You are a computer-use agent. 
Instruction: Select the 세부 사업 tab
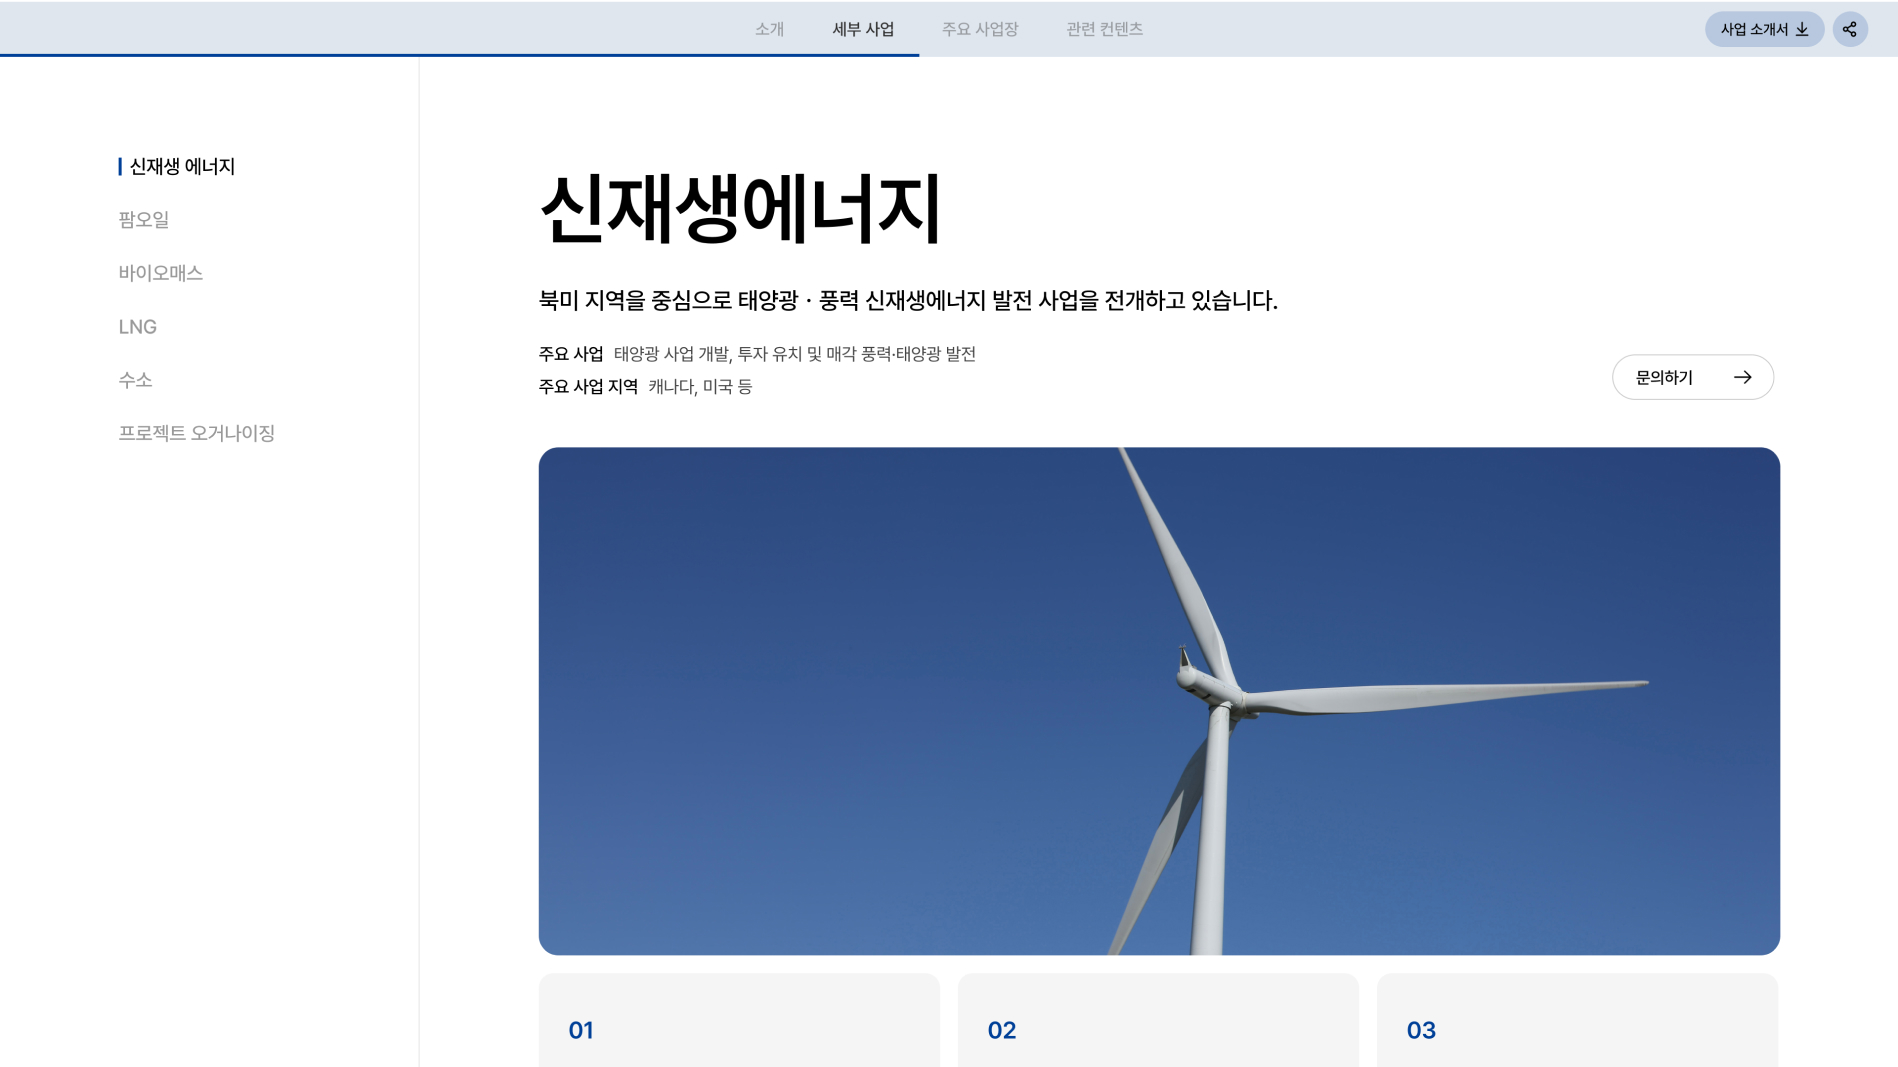[x=863, y=29]
